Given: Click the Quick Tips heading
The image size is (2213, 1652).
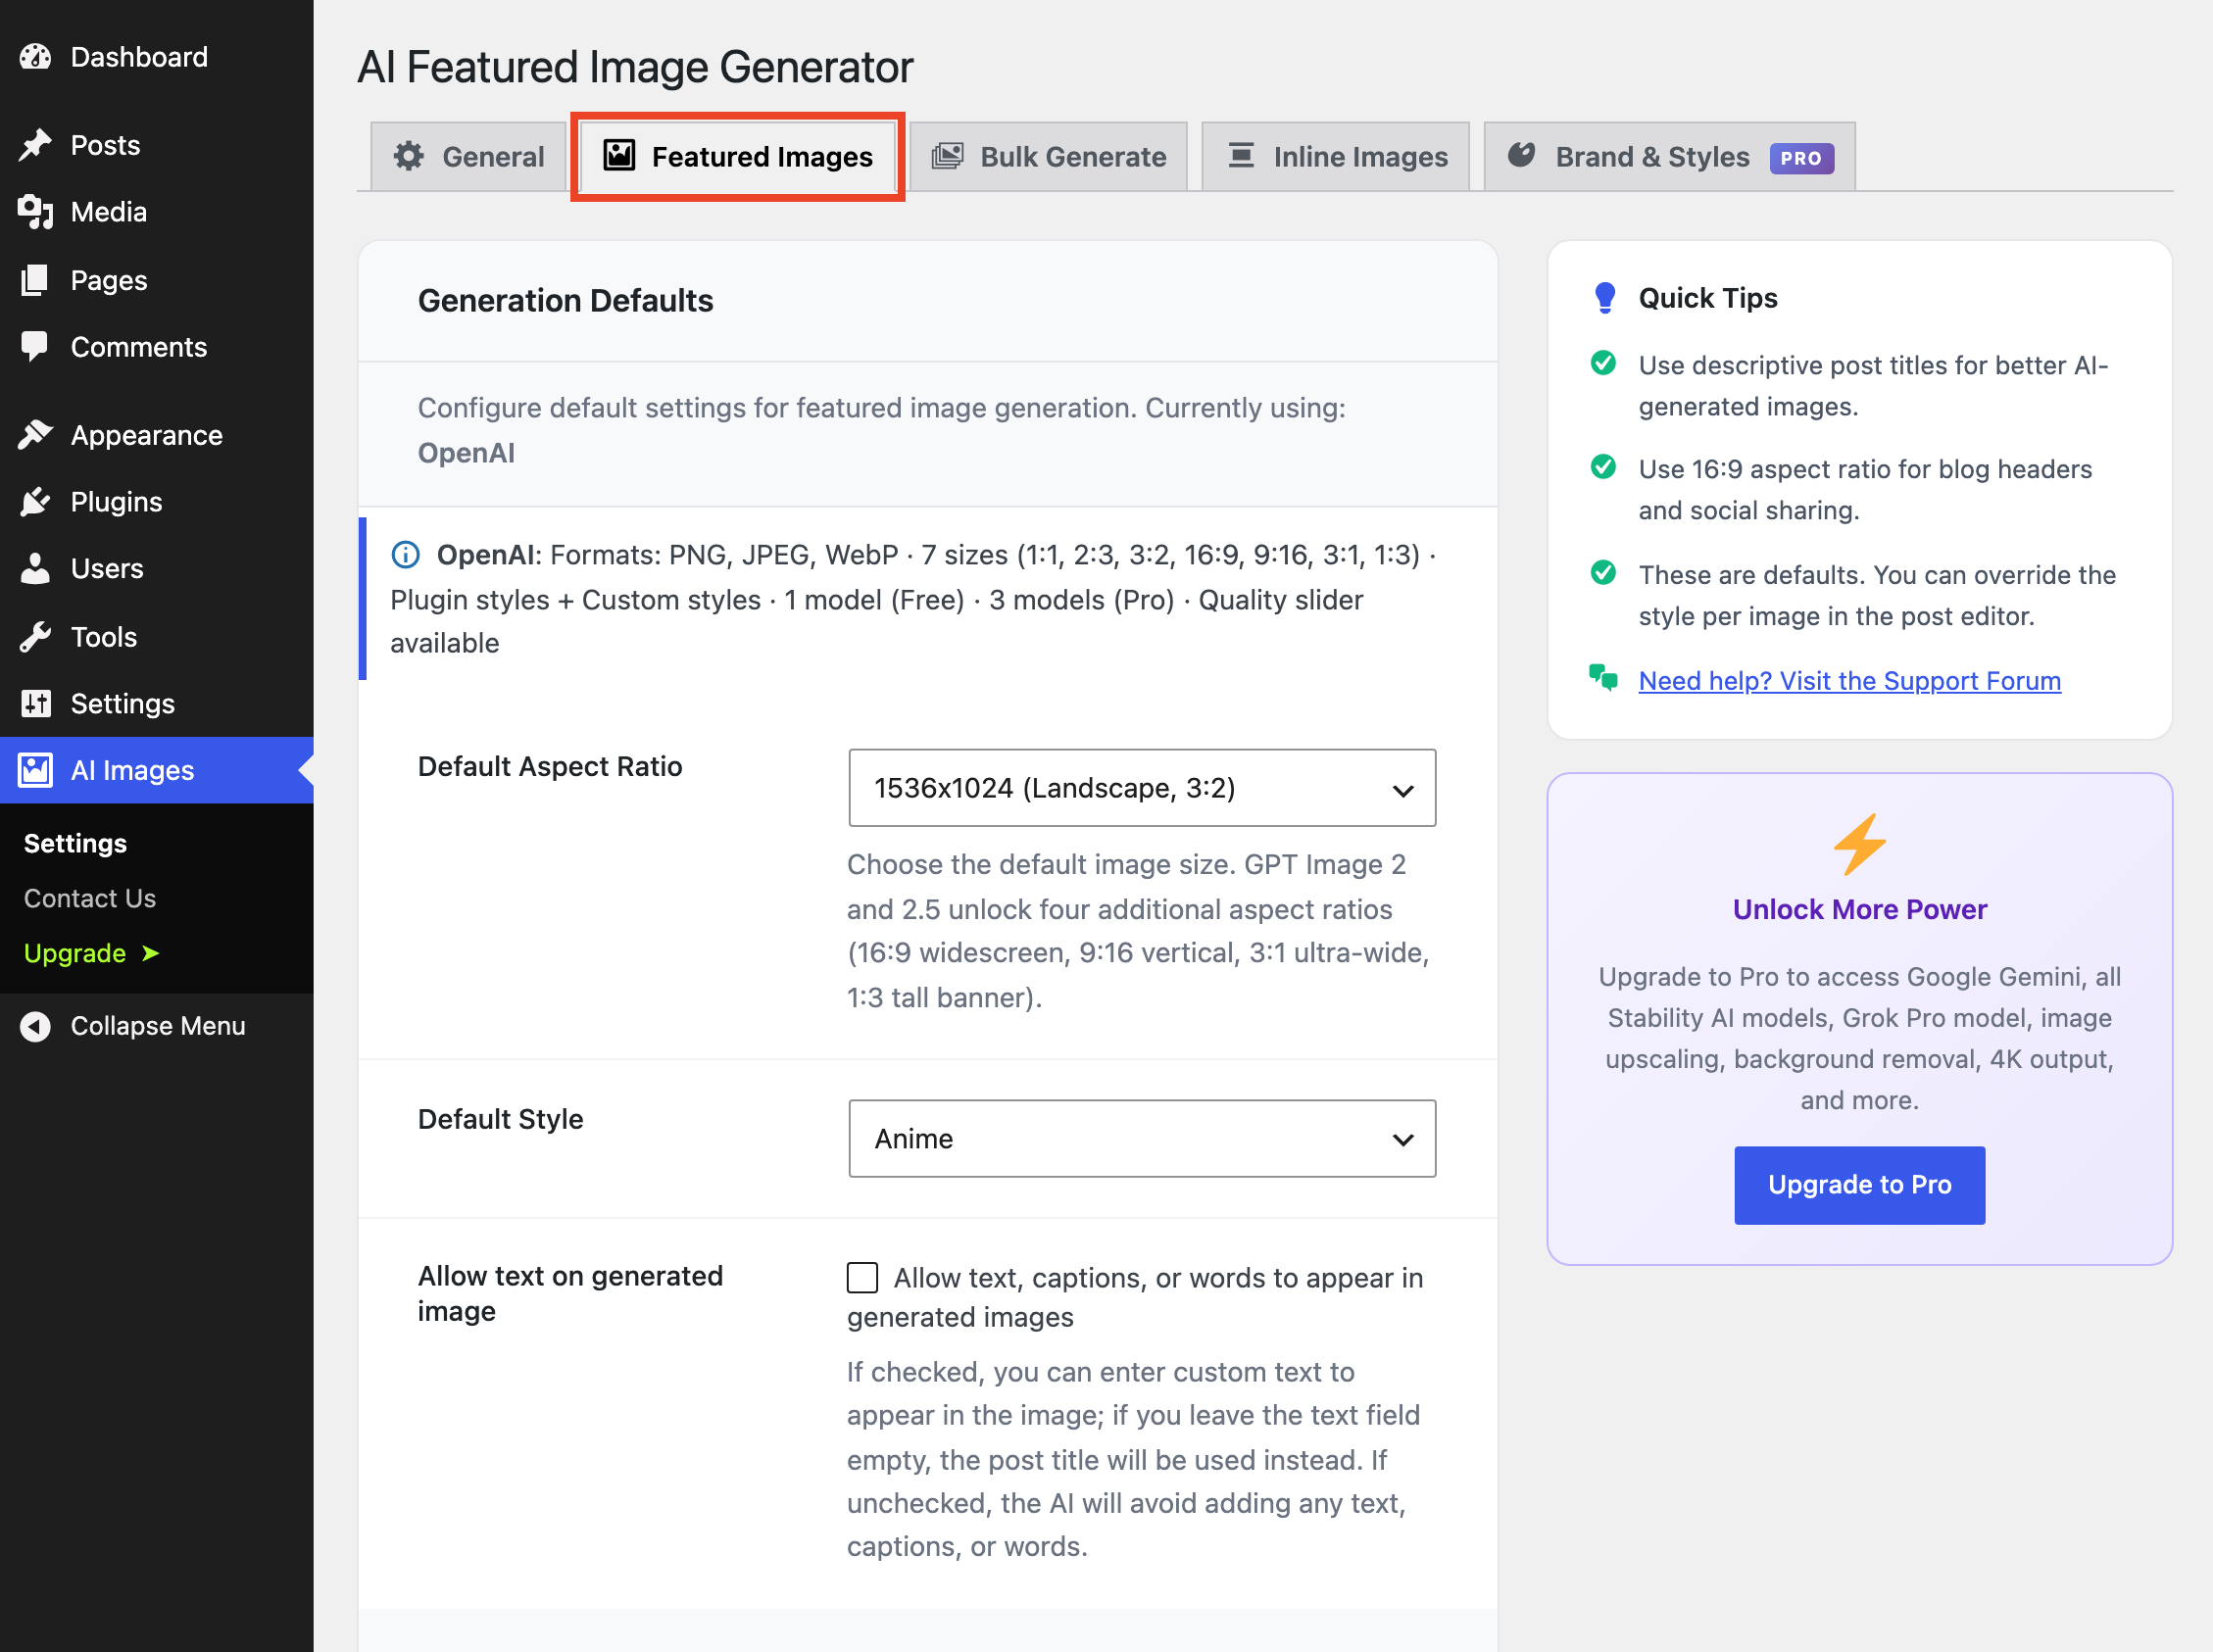Looking at the screenshot, I should coord(1708,298).
